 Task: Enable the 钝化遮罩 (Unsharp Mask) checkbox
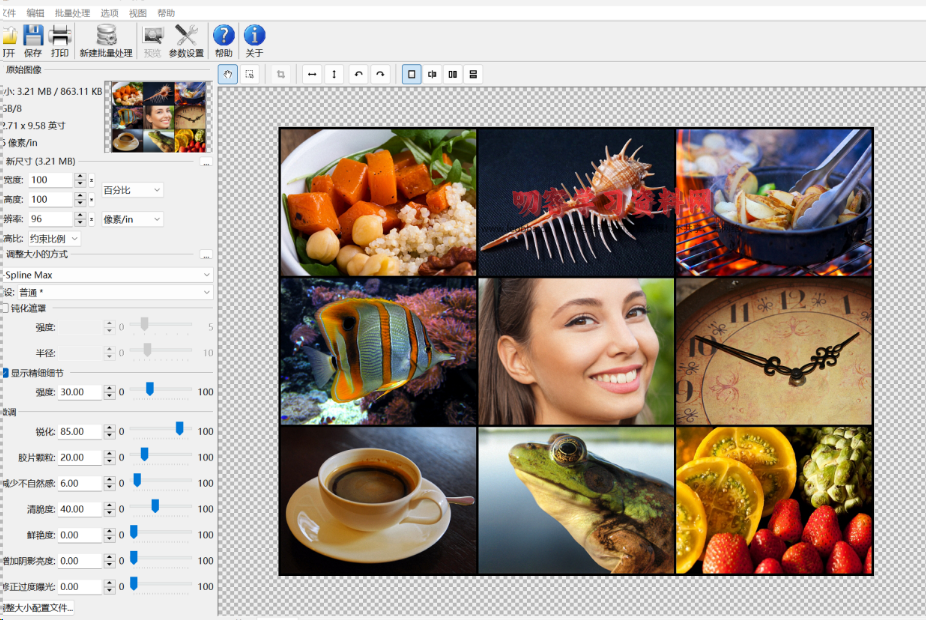[x=5, y=308]
